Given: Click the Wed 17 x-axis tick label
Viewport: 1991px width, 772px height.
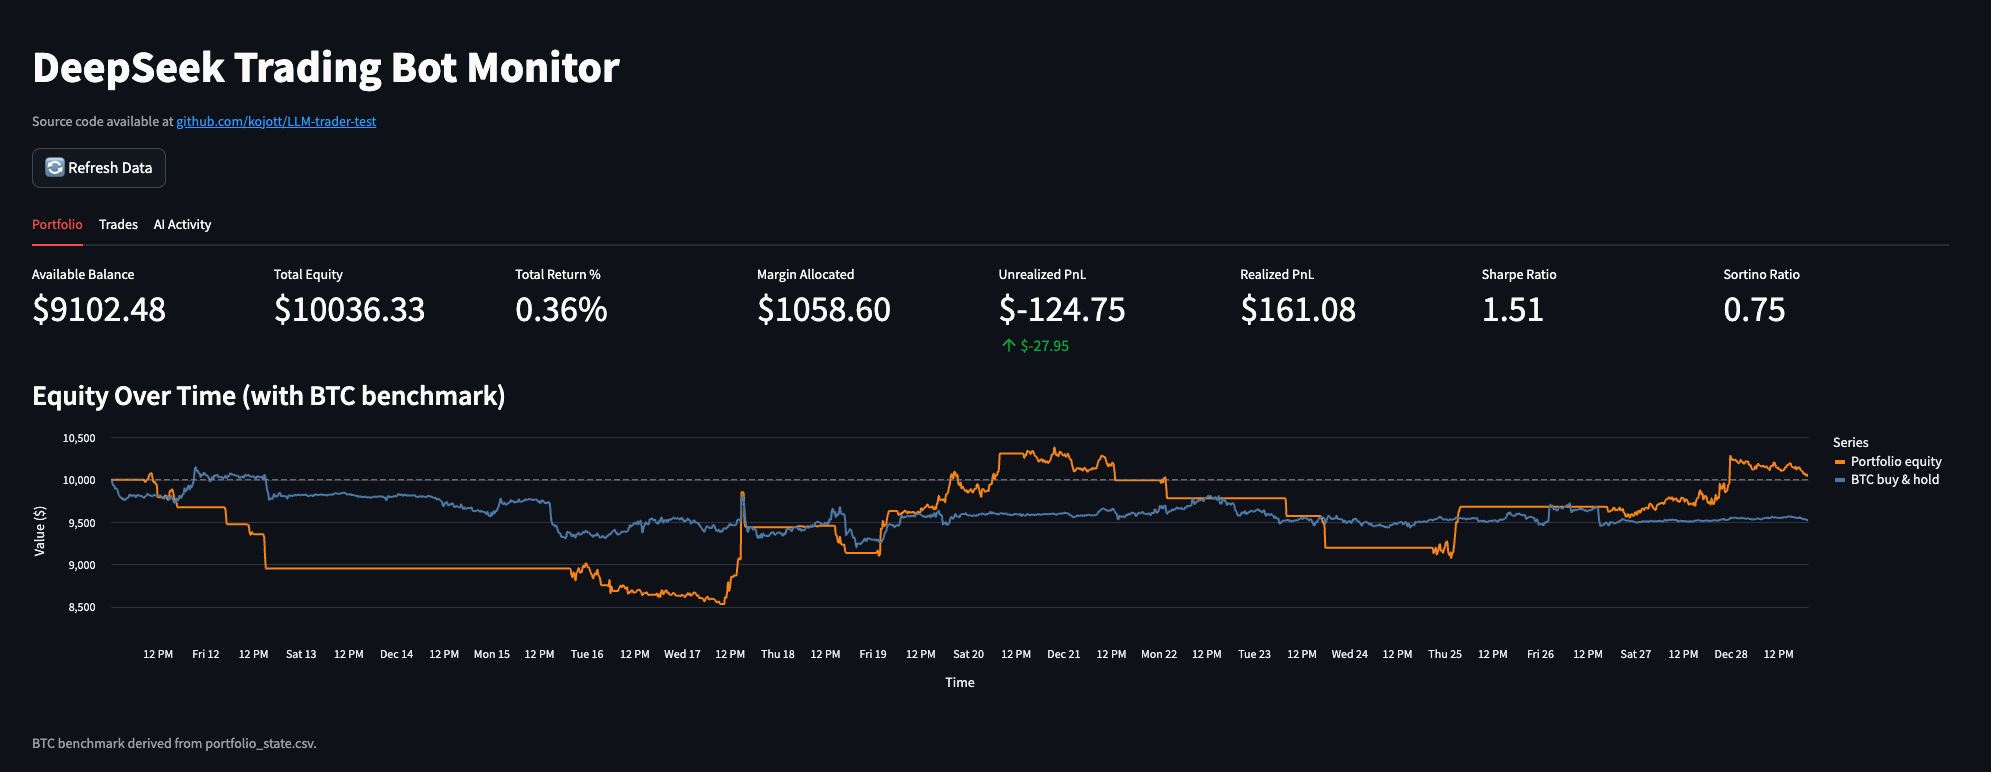Looking at the screenshot, I should pos(683,654).
